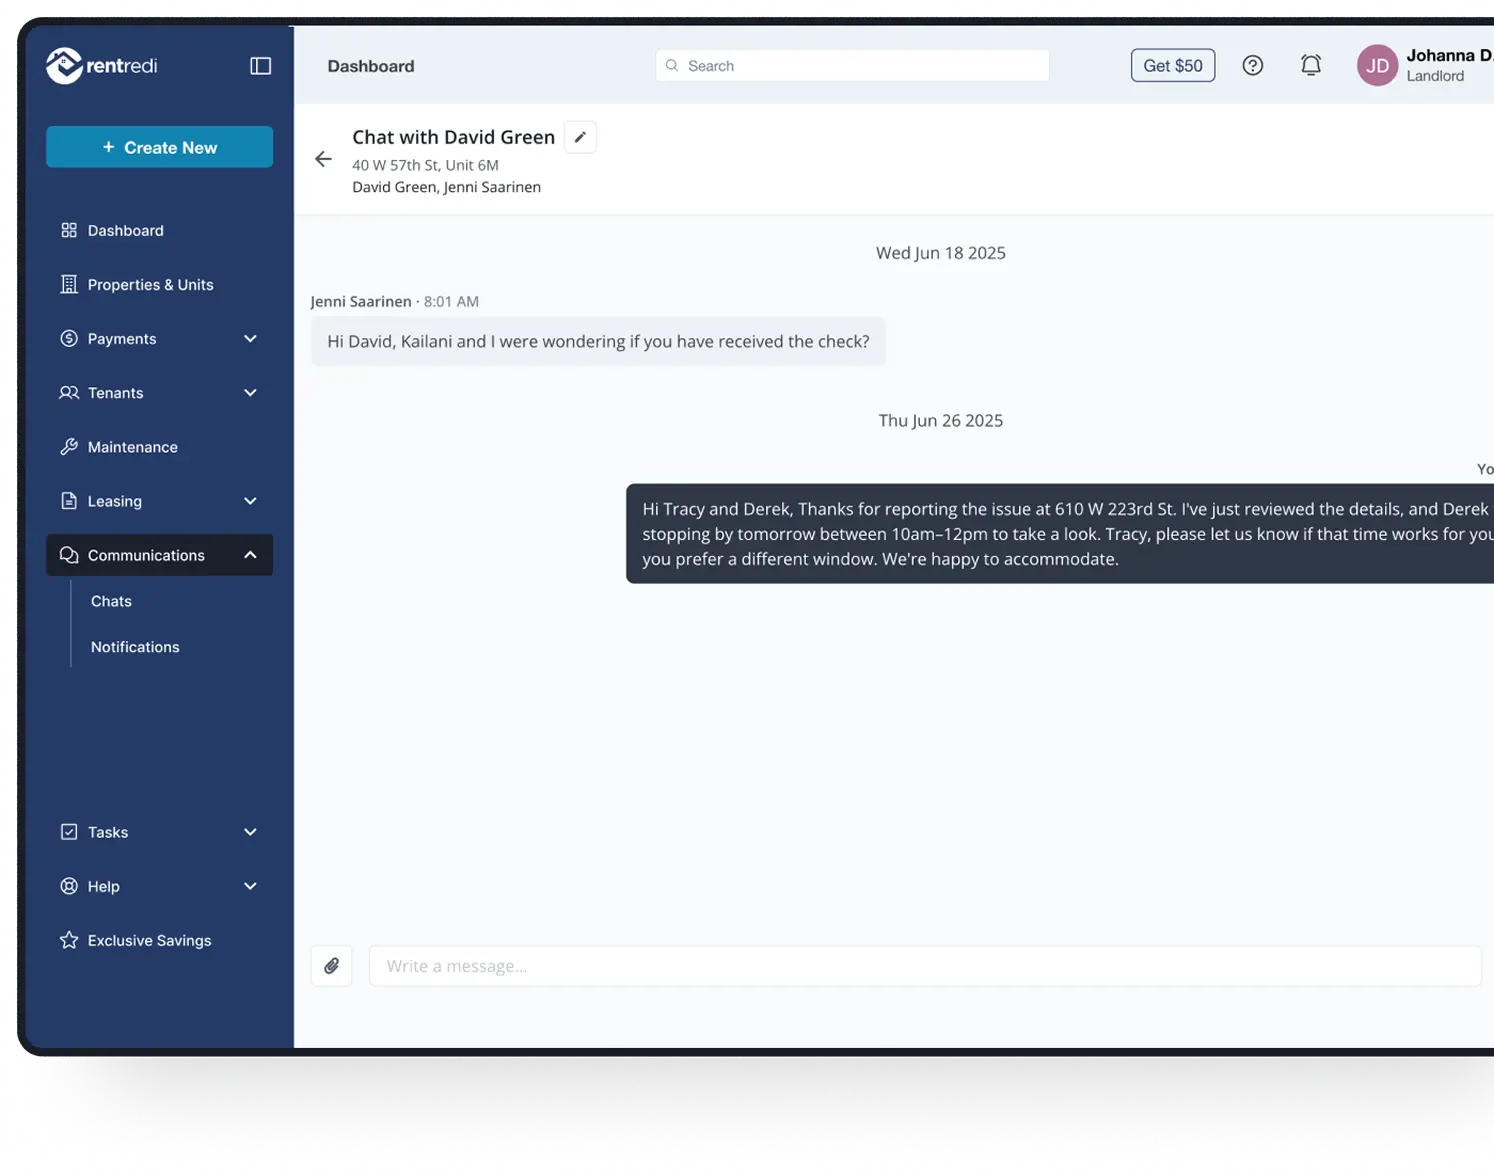Screen dimensions: 1494x1176
Task: Click the Get $50 button
Action: tap(1172, 66)
